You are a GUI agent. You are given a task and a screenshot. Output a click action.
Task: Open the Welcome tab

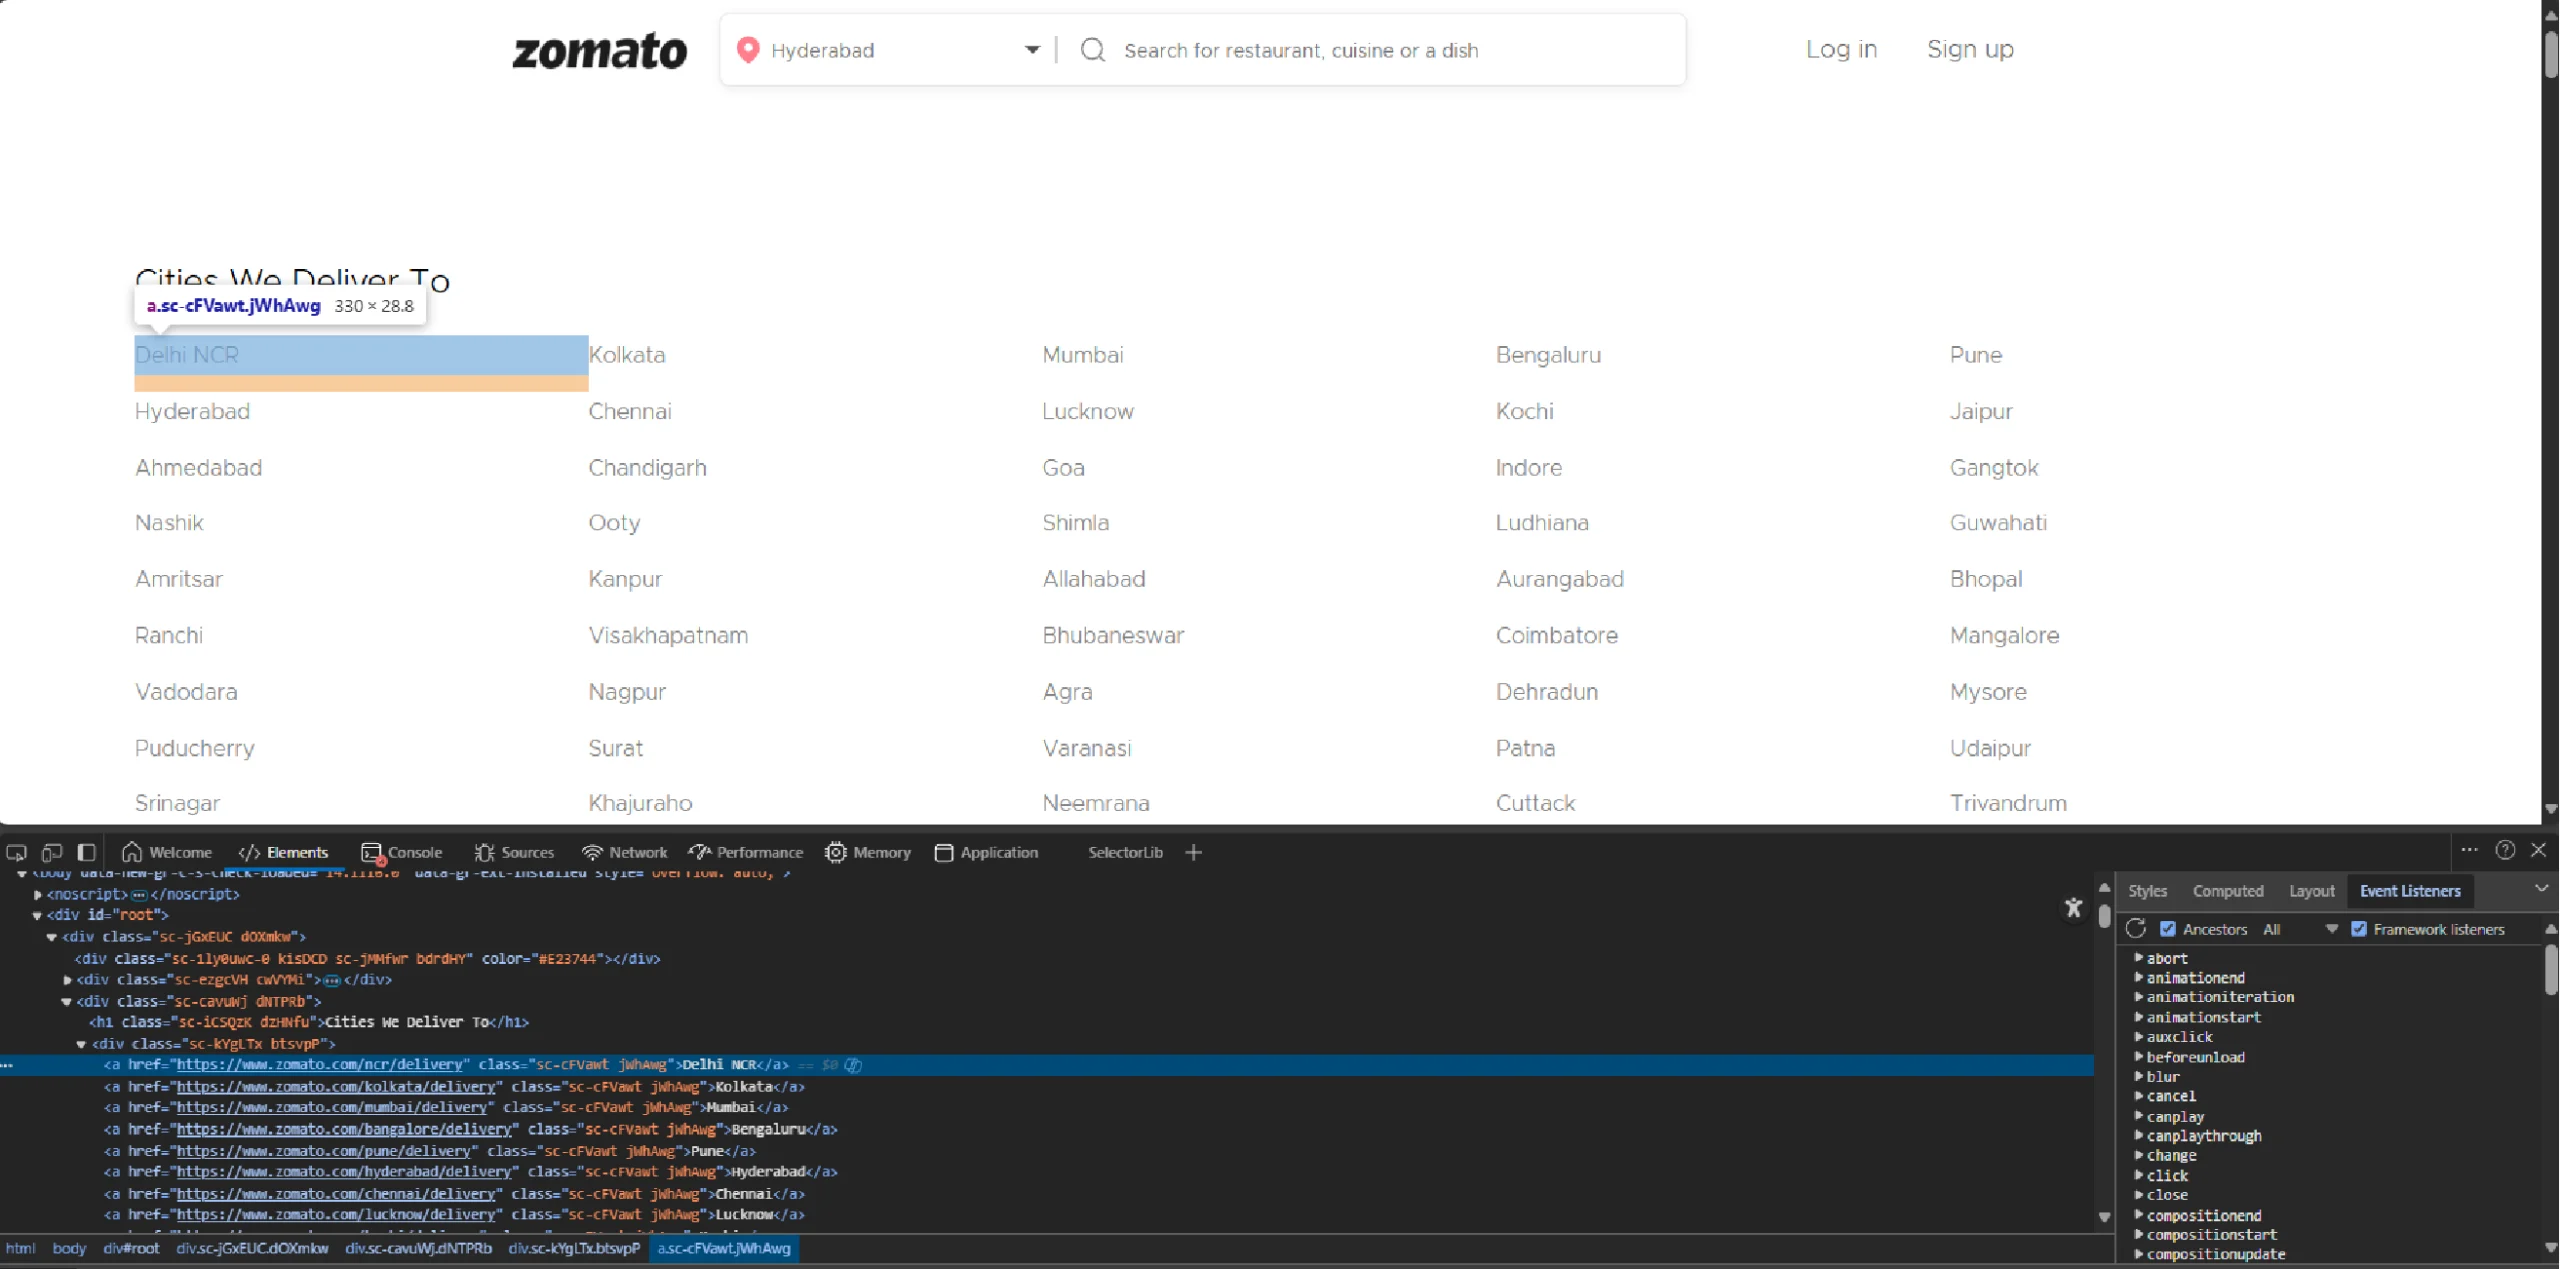167,853
